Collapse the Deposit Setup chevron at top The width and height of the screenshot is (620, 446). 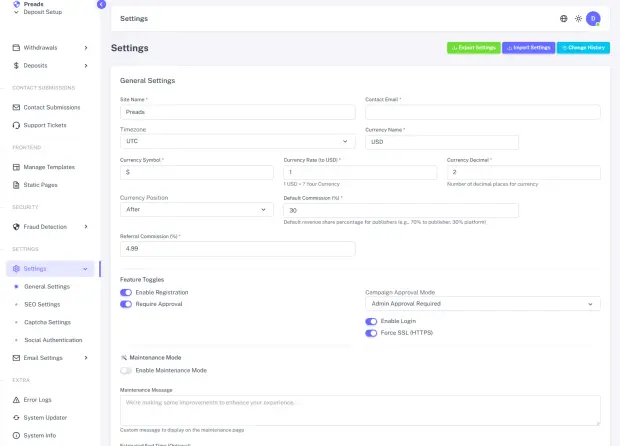point(16,12)
